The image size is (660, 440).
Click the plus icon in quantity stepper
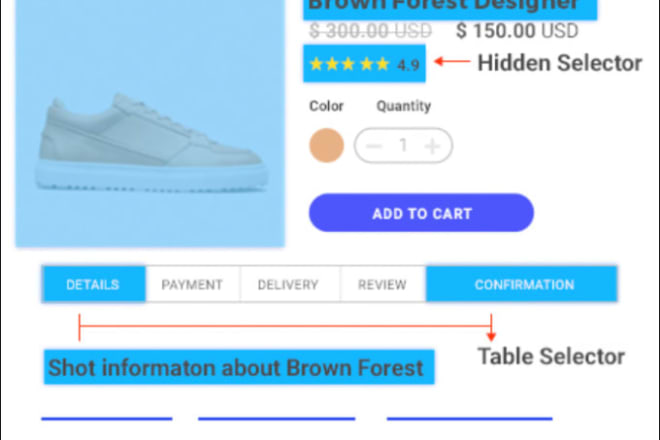click(432, 146)
